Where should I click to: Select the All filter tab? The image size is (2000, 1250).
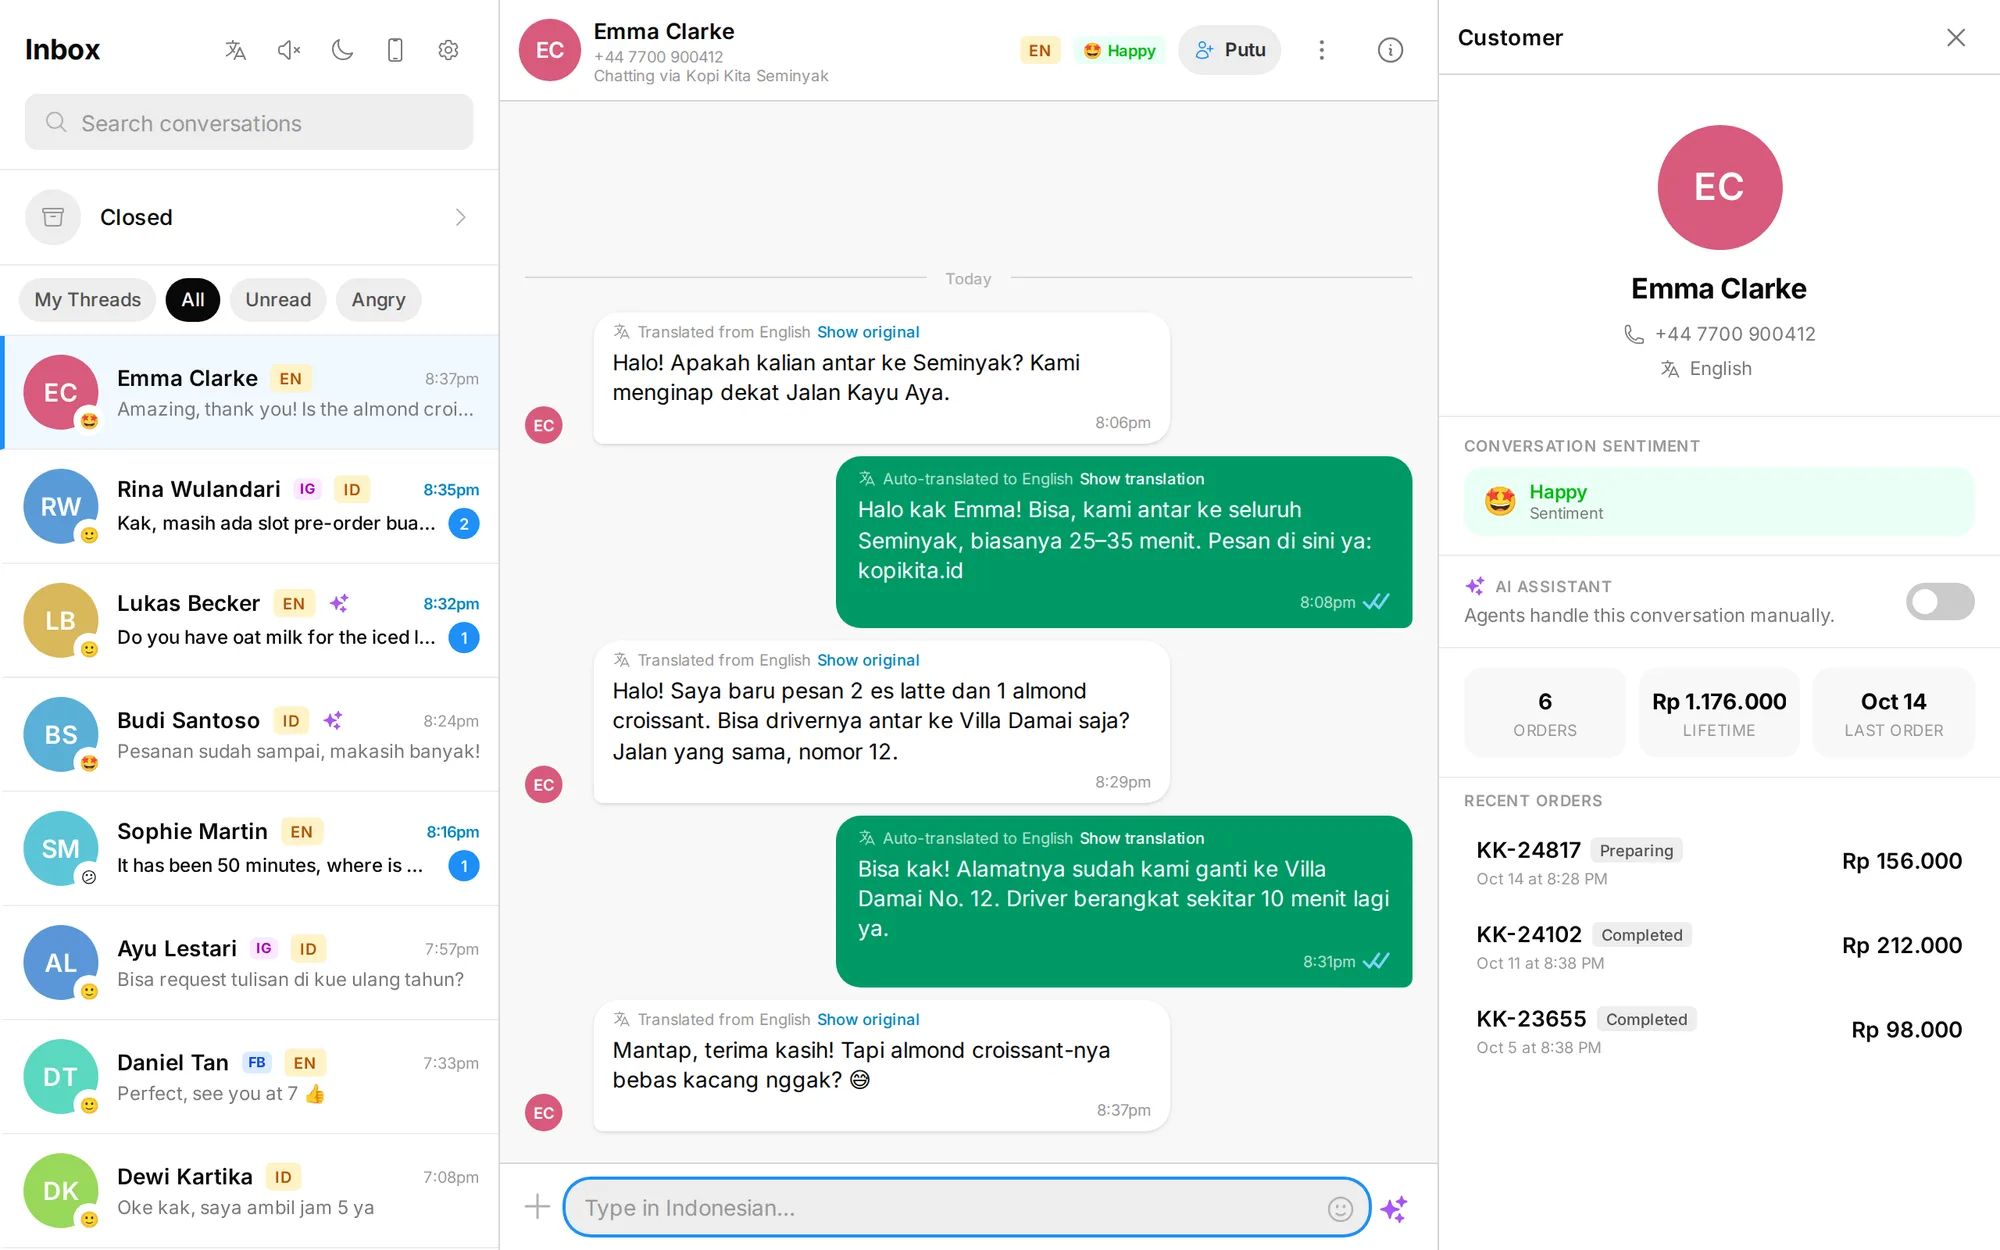click(193, 300)
